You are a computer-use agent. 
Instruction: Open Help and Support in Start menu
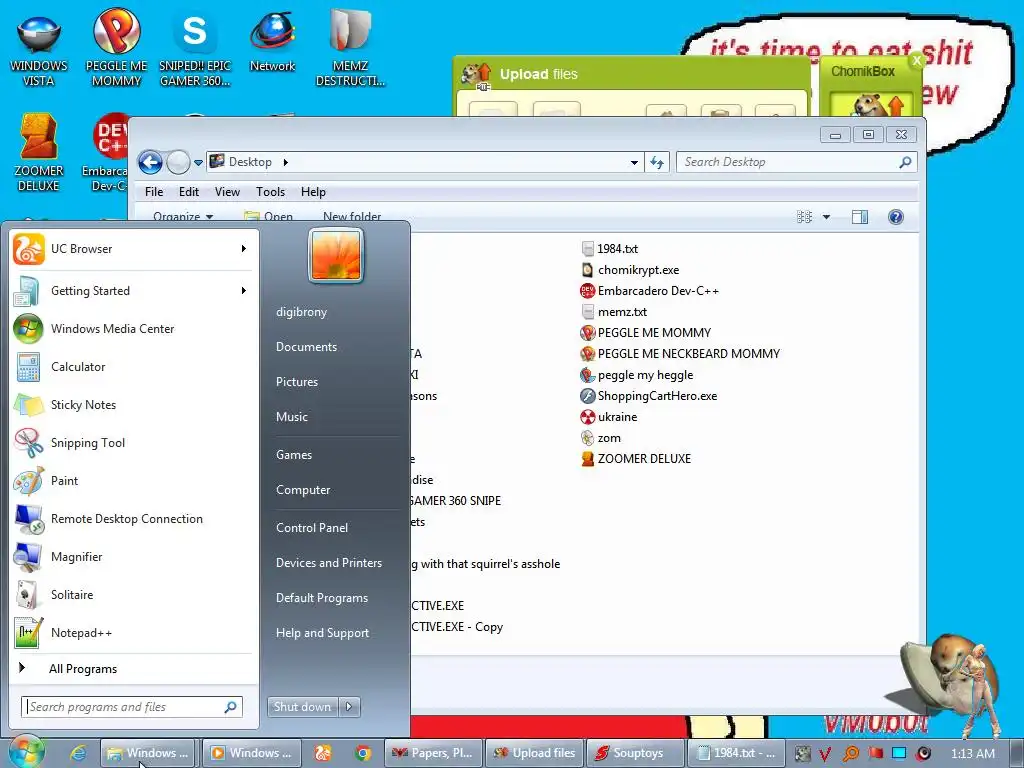pyautogui.click(x=322, y=633)
